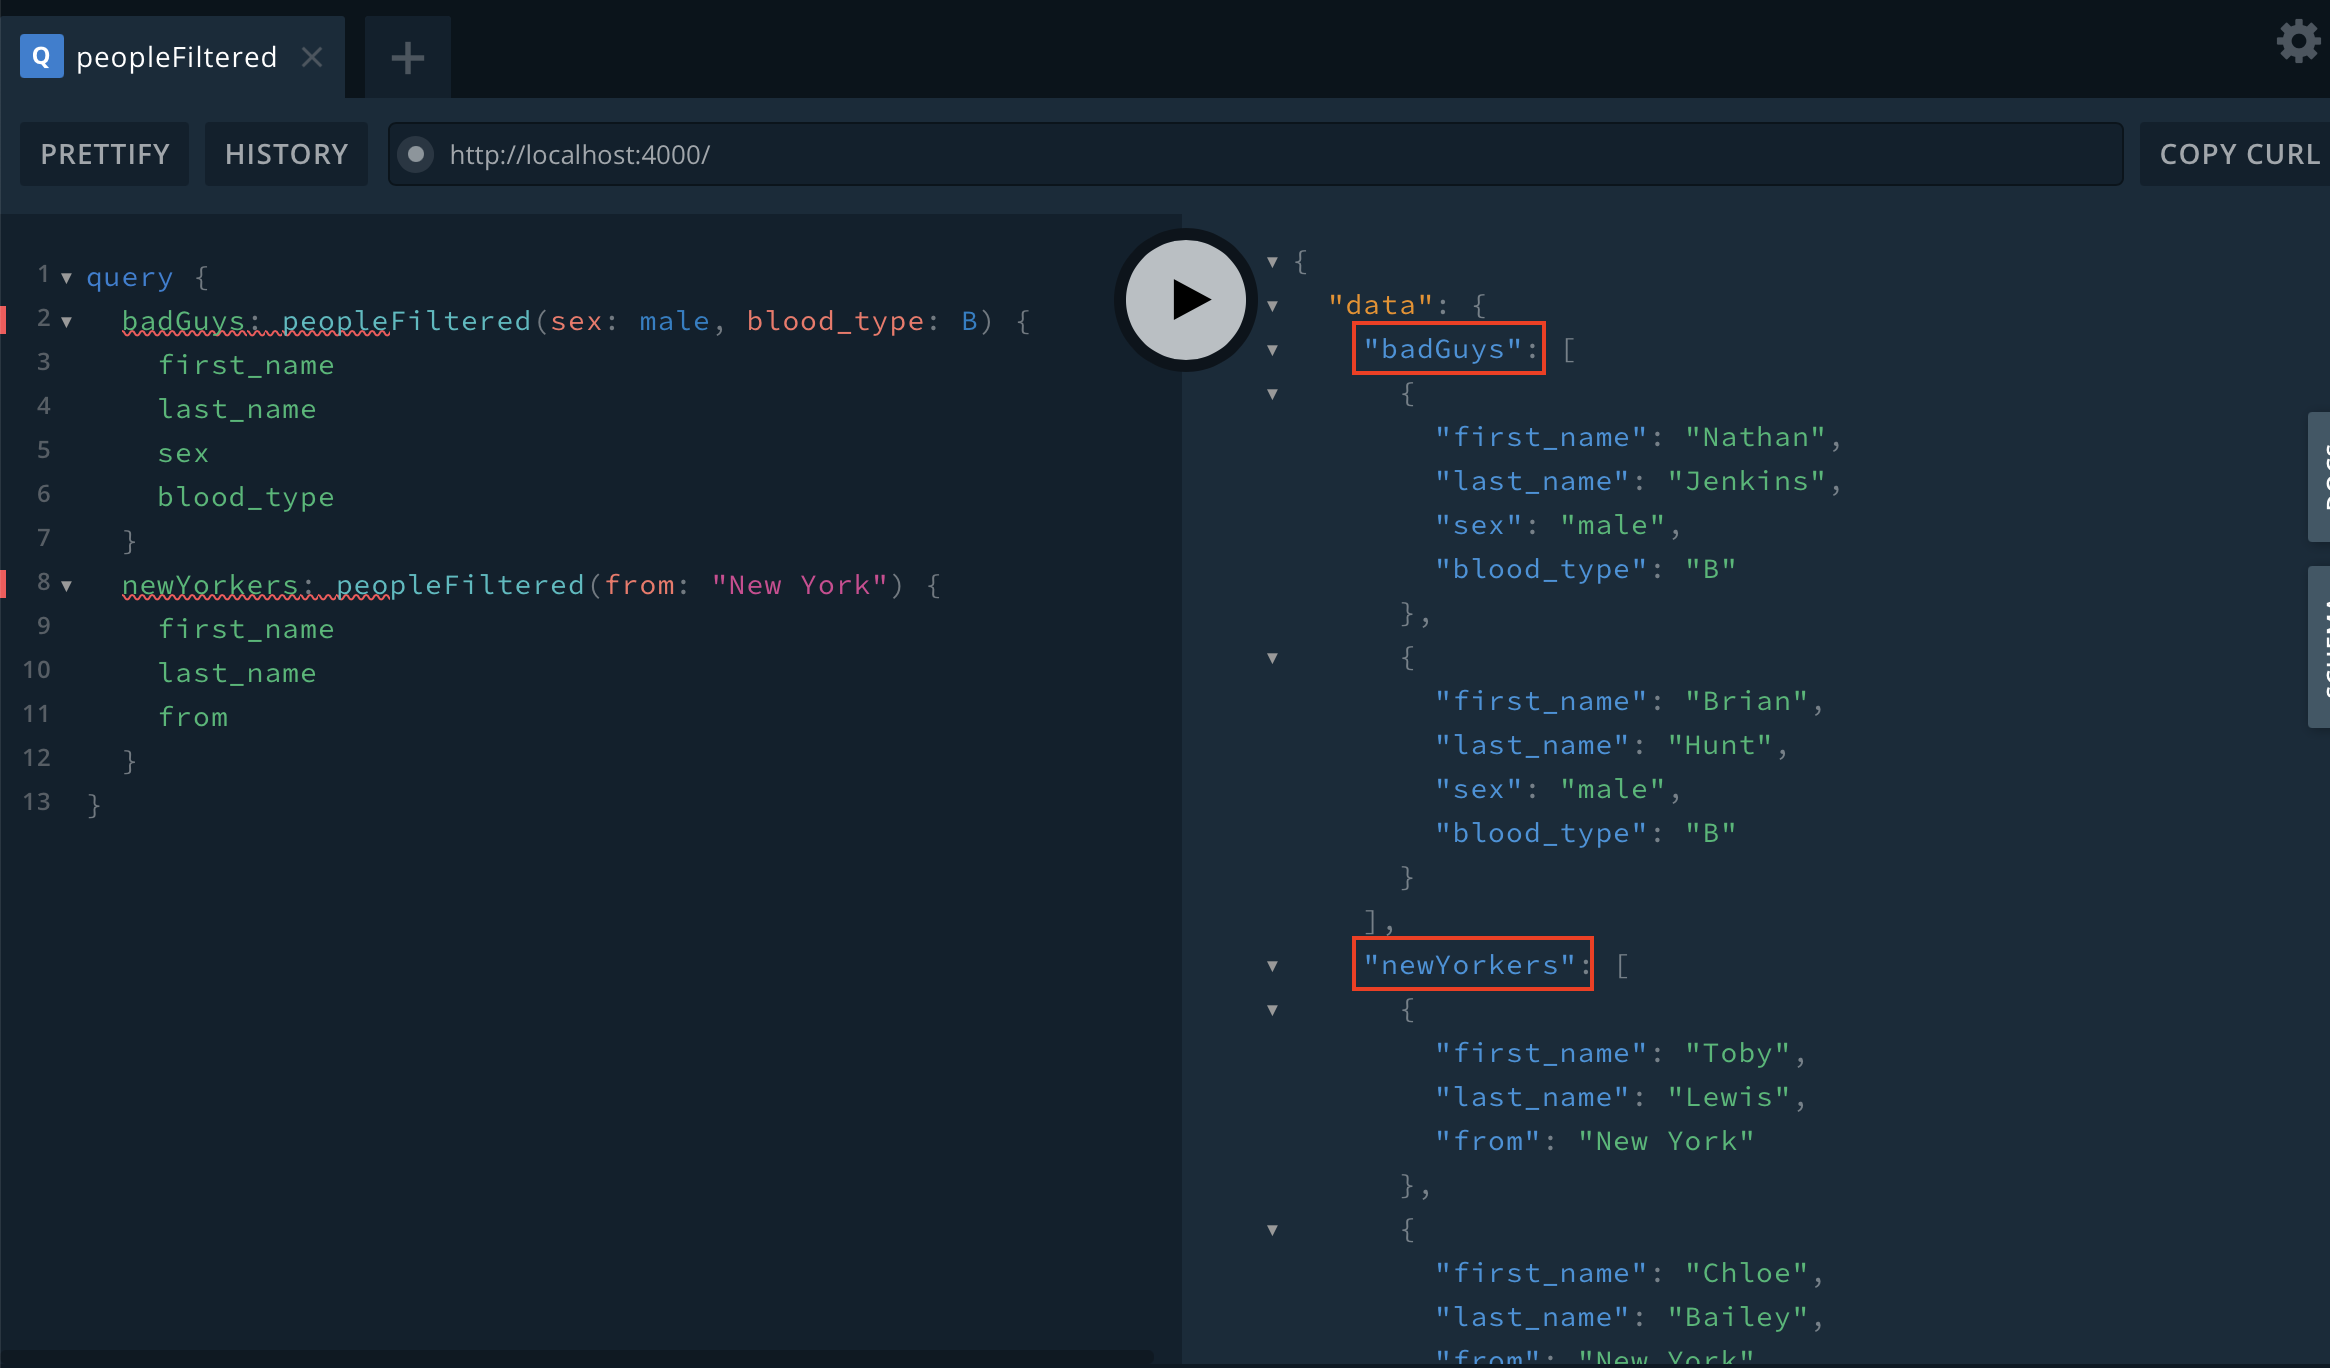Viewport: 2330px width, 1368px height.
Task: Click COPY CURL button
Action: pyautogui.click(x=2238, y=154)
